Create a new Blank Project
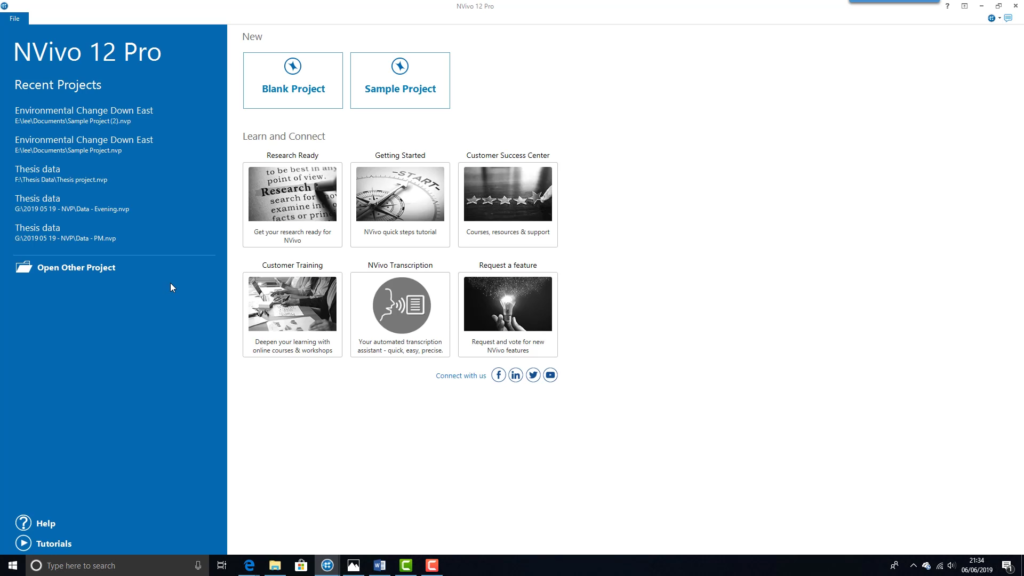 [293, 80]
